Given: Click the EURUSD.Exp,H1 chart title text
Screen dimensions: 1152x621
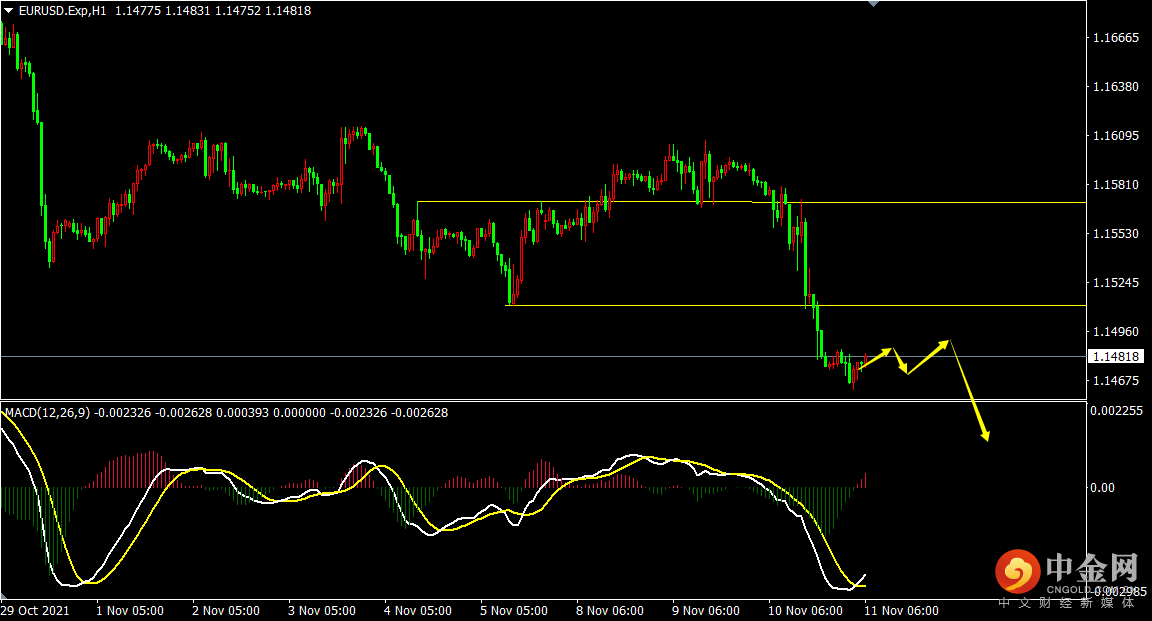Looking at the screenshot, I should tap(62, 11).
